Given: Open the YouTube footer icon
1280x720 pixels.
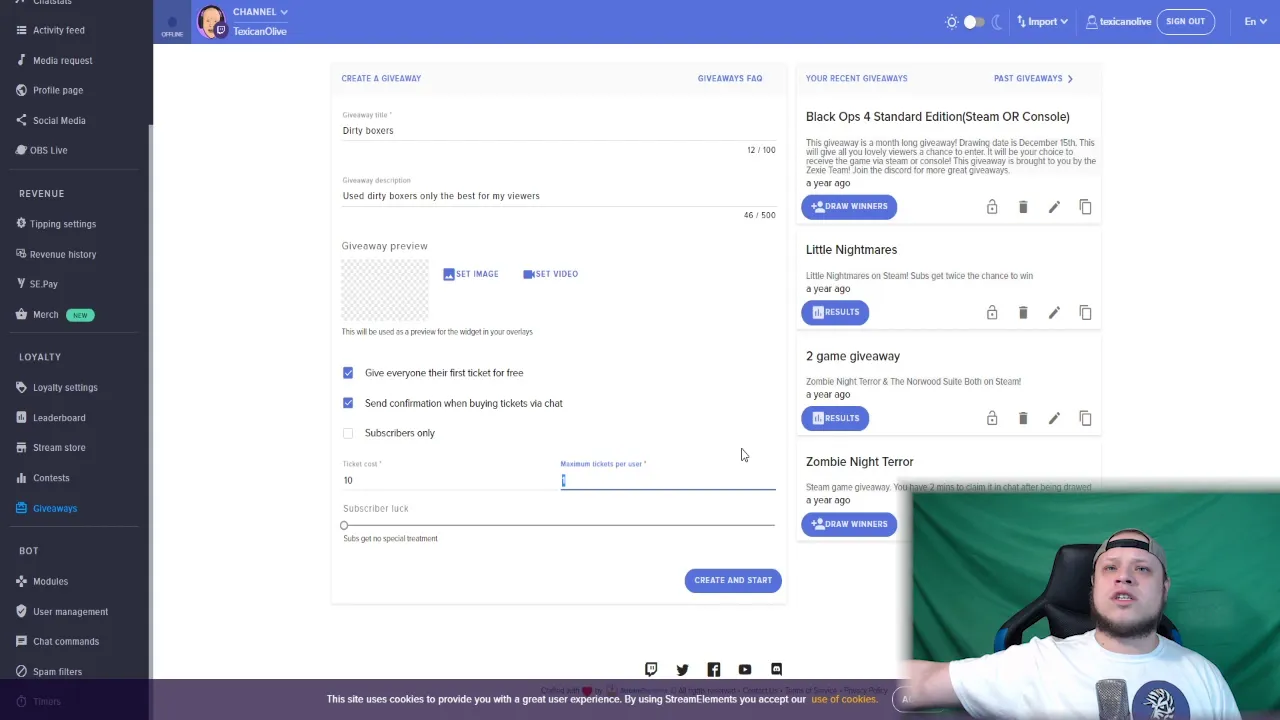Looking at the screenshot, I should 745,670.
